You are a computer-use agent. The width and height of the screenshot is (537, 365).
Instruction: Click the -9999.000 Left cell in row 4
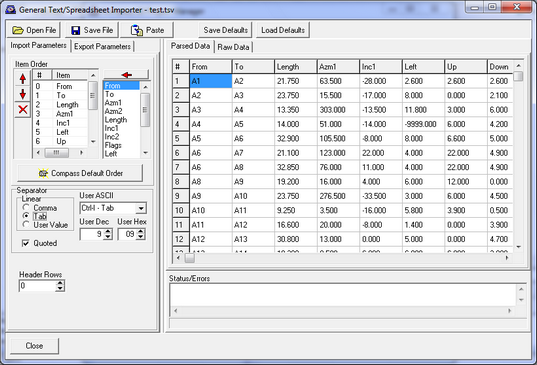(423, 124)
